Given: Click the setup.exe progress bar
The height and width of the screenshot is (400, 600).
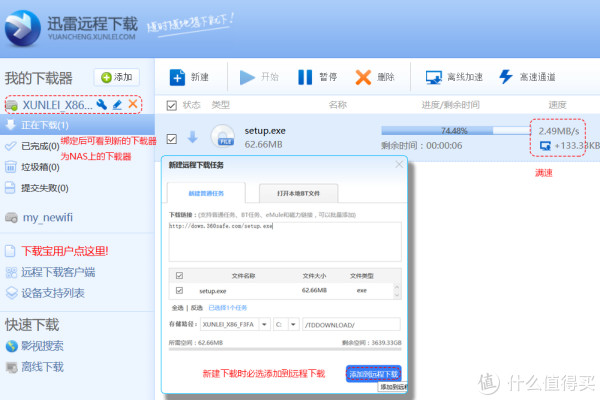Looking at the screenshot, I should click(455, 131).
